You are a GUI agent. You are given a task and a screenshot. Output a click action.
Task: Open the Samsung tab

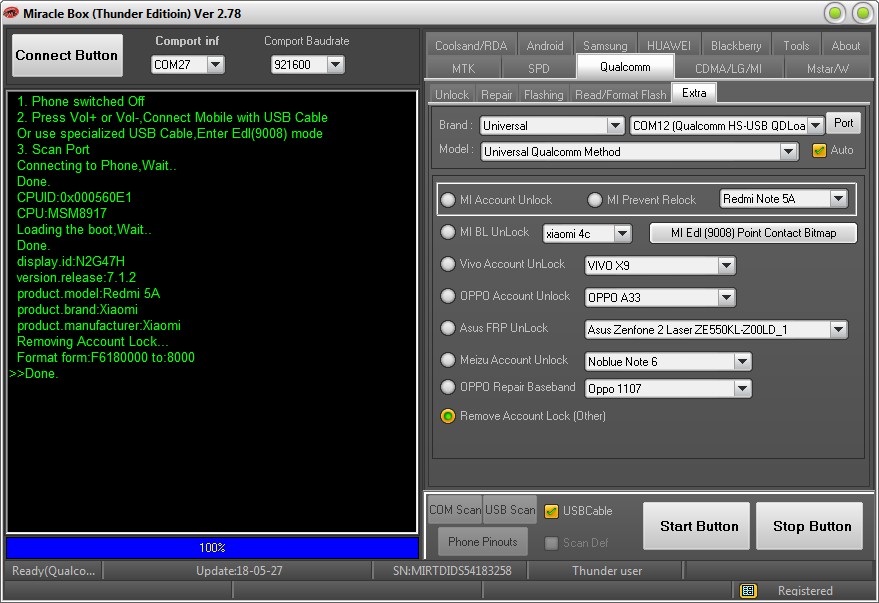(605, 45)
